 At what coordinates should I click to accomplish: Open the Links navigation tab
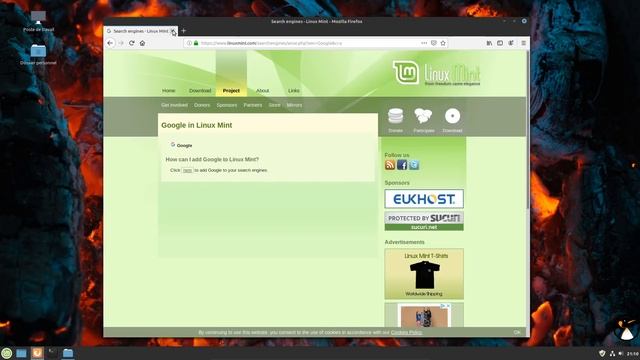tap(294, 91)
